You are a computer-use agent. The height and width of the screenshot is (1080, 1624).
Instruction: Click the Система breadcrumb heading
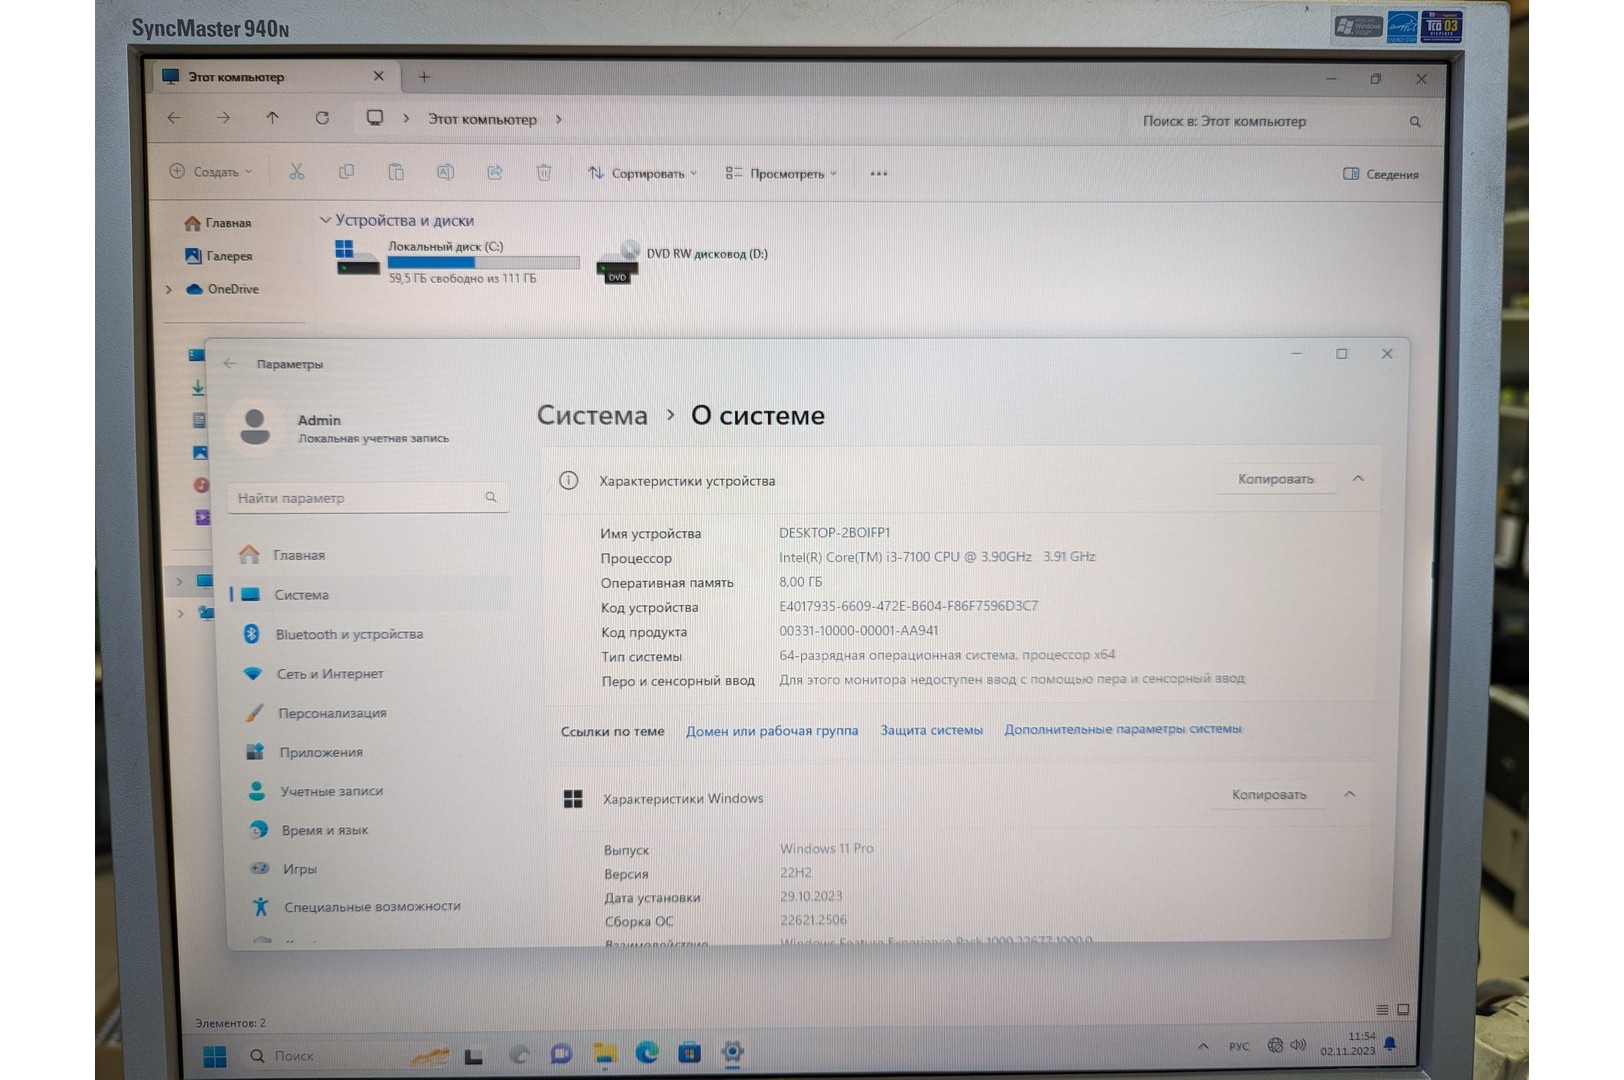click(592, 415)
